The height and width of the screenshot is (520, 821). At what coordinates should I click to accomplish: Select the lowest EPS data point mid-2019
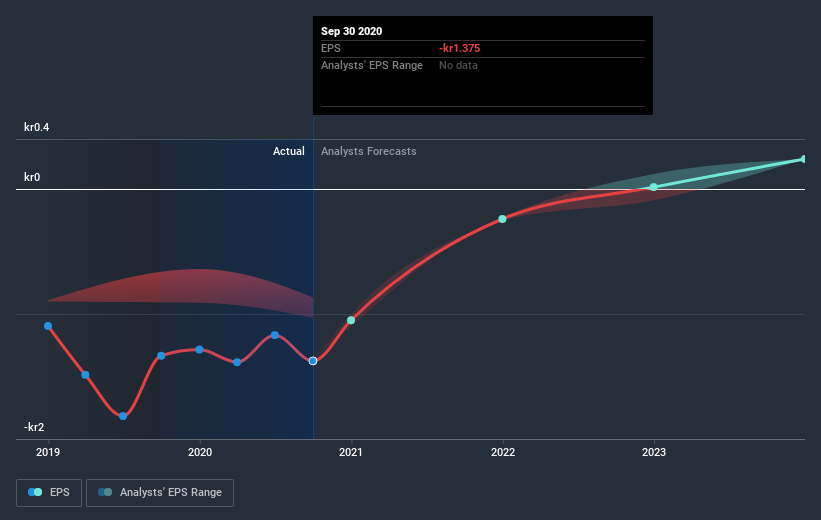(x=123, y=416)
